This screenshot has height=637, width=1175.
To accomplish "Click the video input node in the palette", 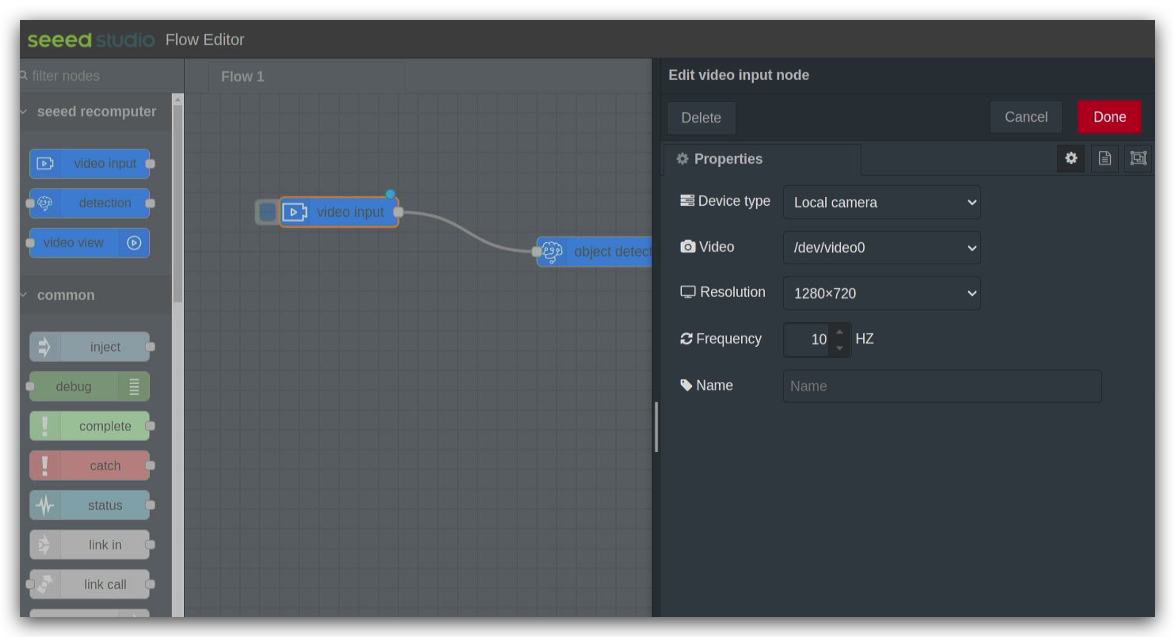I will [90, 163].
